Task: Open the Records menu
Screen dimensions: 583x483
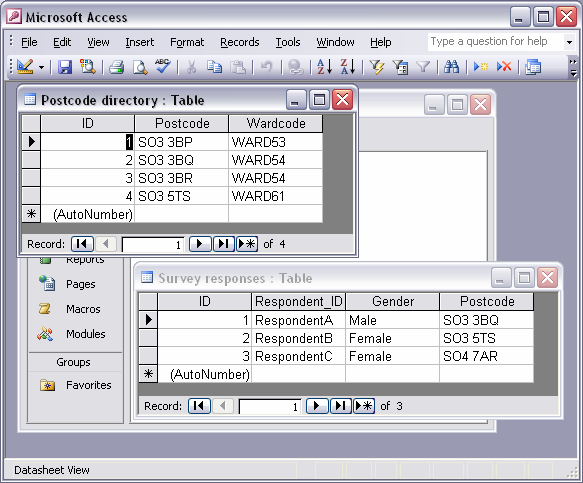Action: [x=240, y=42]
